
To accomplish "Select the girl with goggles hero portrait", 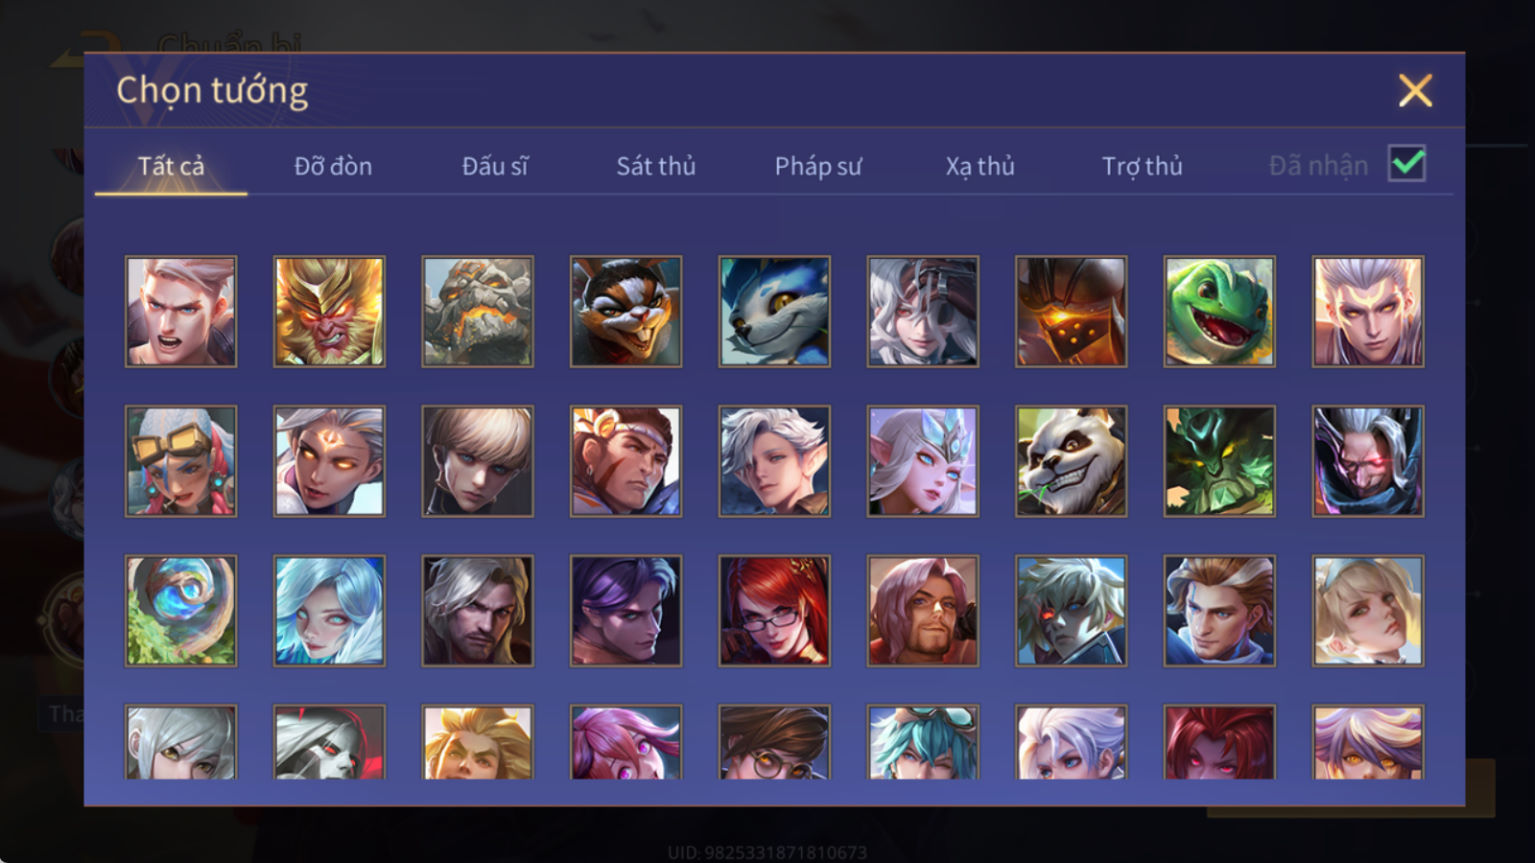I will [x=181, y=461].
